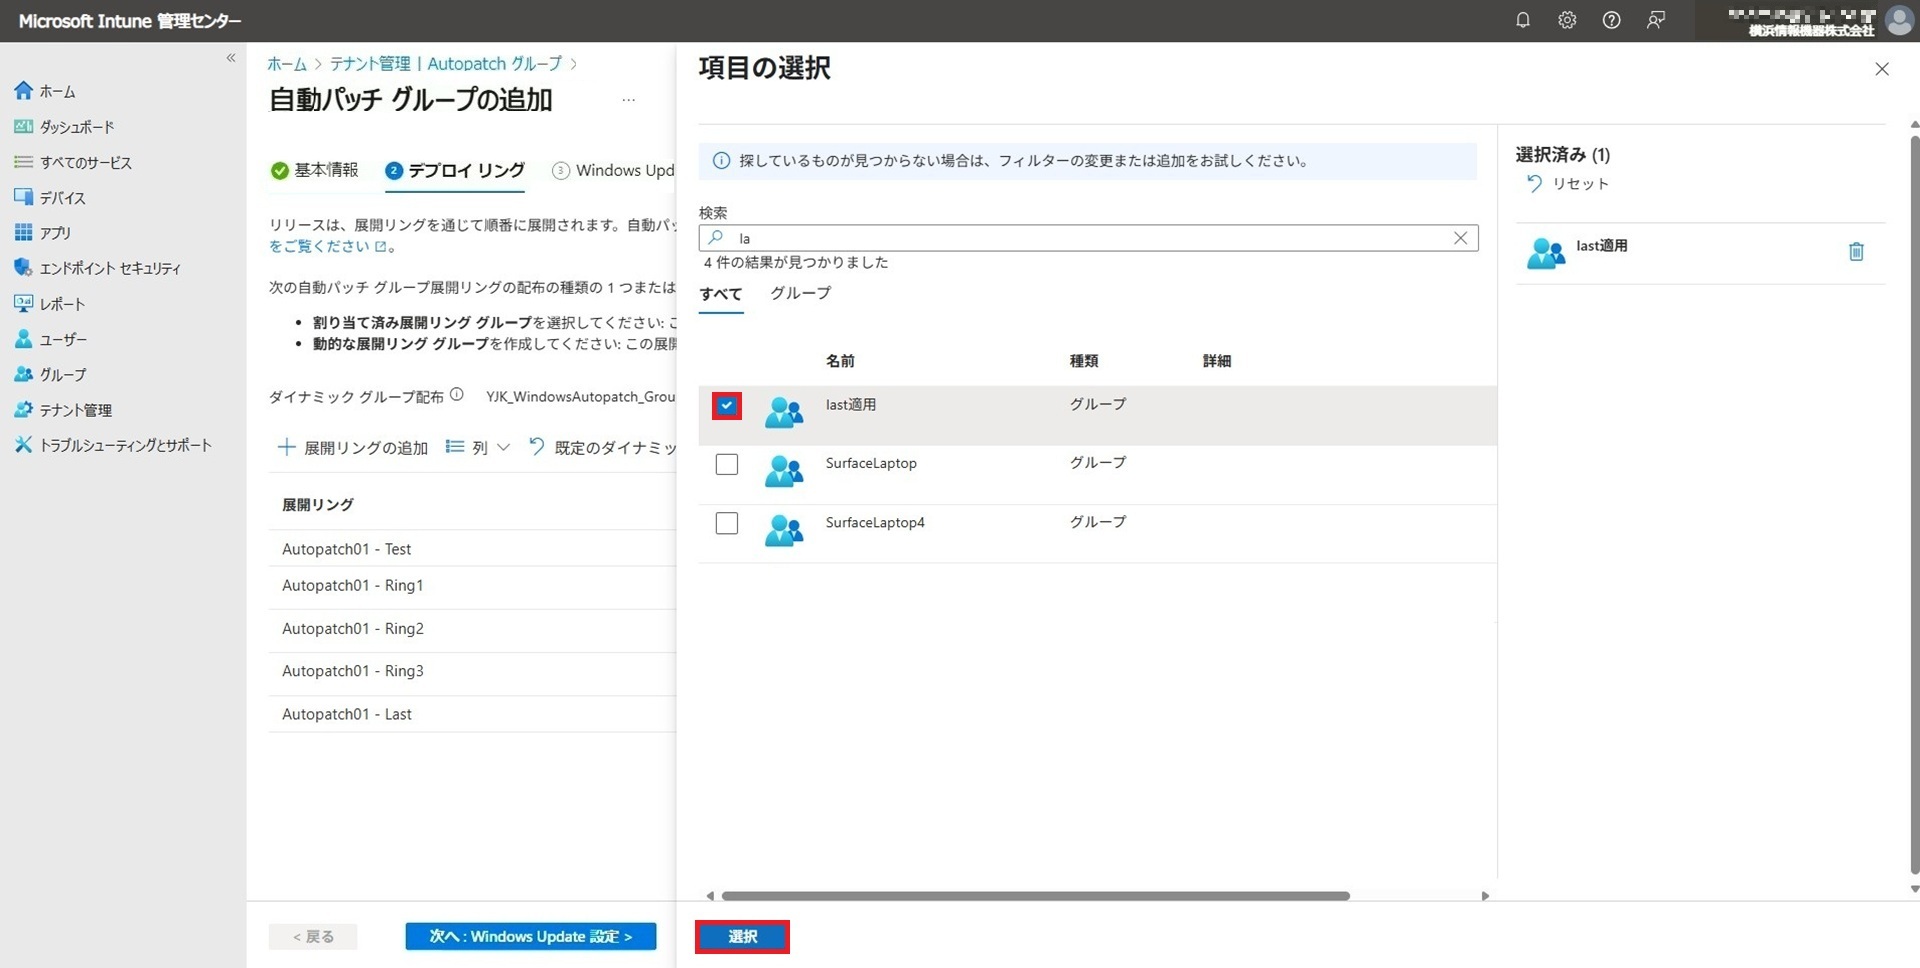The image size is (1920, 968).
Task: Open アプリ in sidebar
Action: coord(43,233)
